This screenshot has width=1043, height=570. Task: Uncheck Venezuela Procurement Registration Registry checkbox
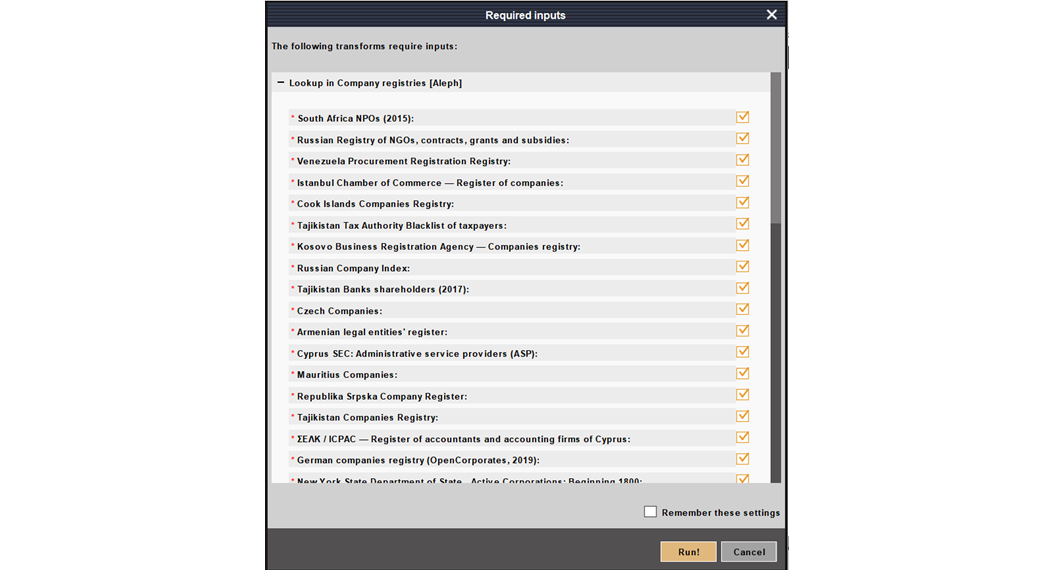coord(742,160)
